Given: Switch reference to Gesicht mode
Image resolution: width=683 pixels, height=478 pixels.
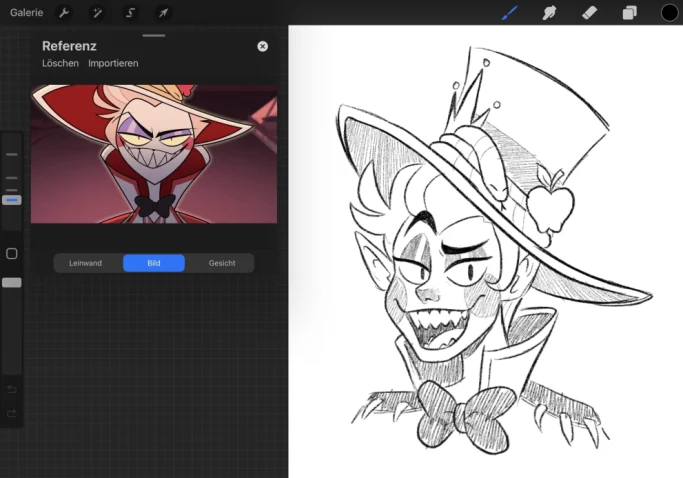Looking at the screenshot, I should pyautogui.click(x=222, y=263).
